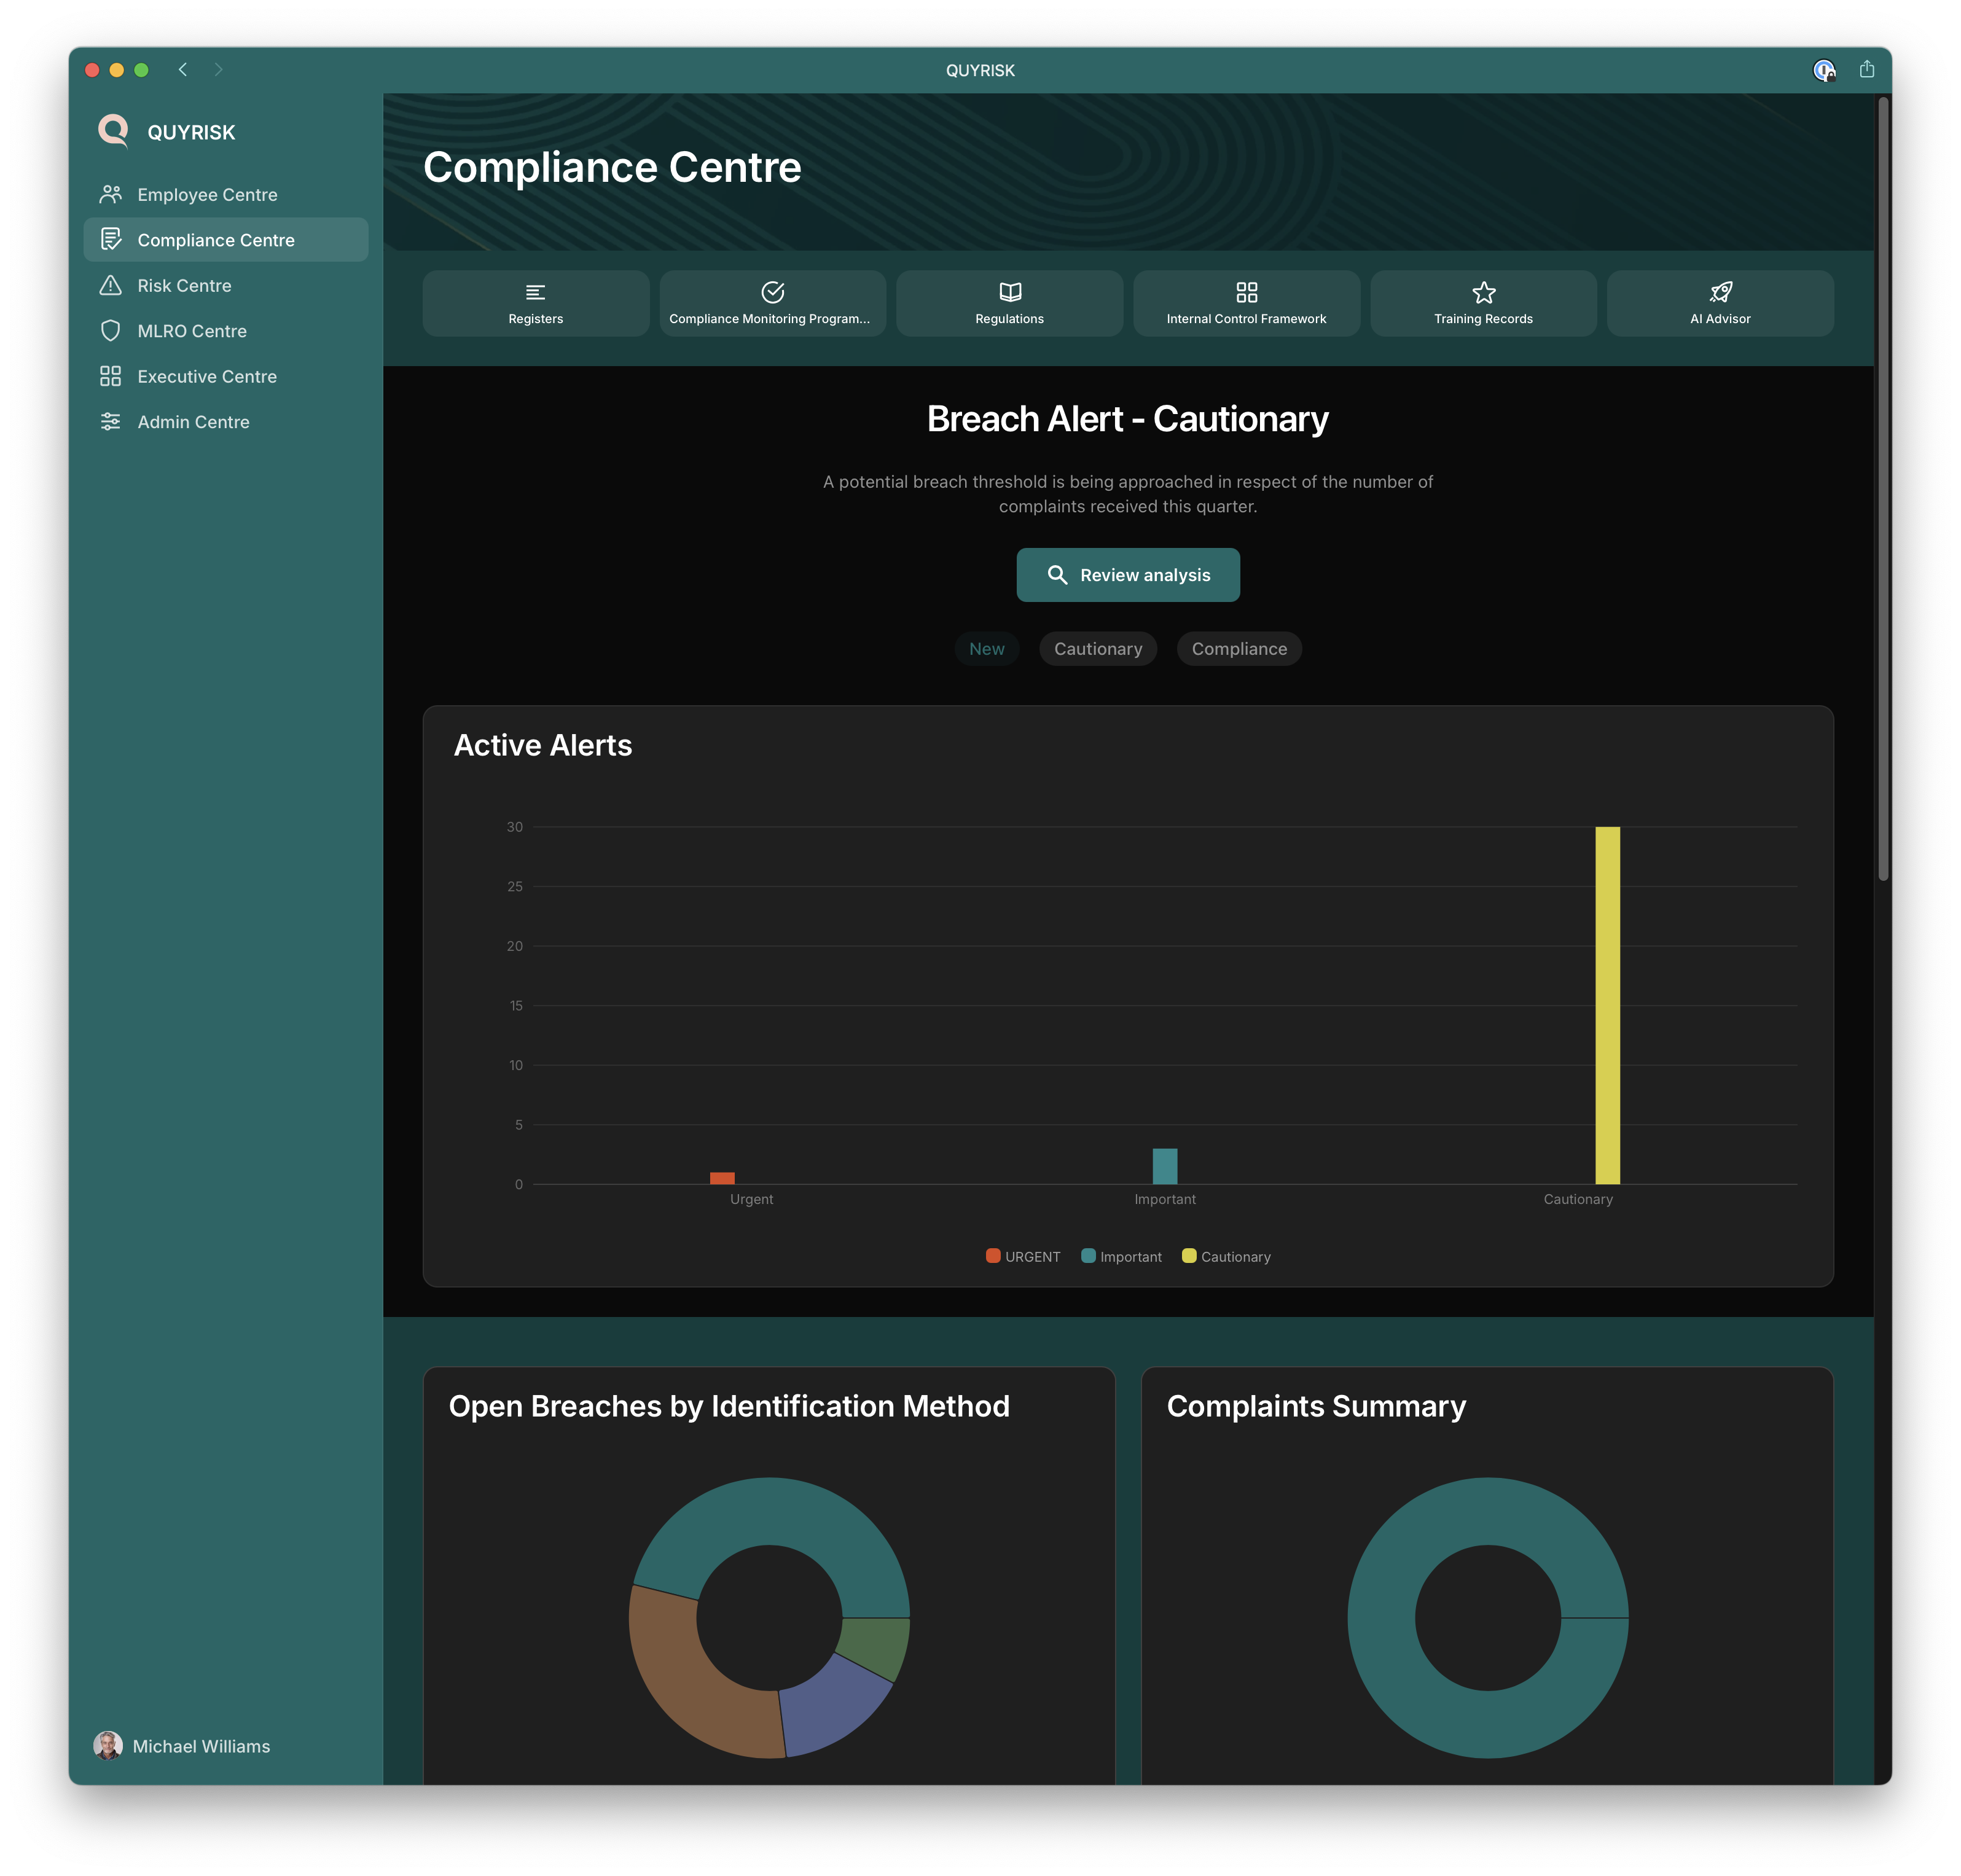The height and width of the screenshot is (1876, 1961).
Task: Go forward with the right chevron arrow
Action: point(218,69)
